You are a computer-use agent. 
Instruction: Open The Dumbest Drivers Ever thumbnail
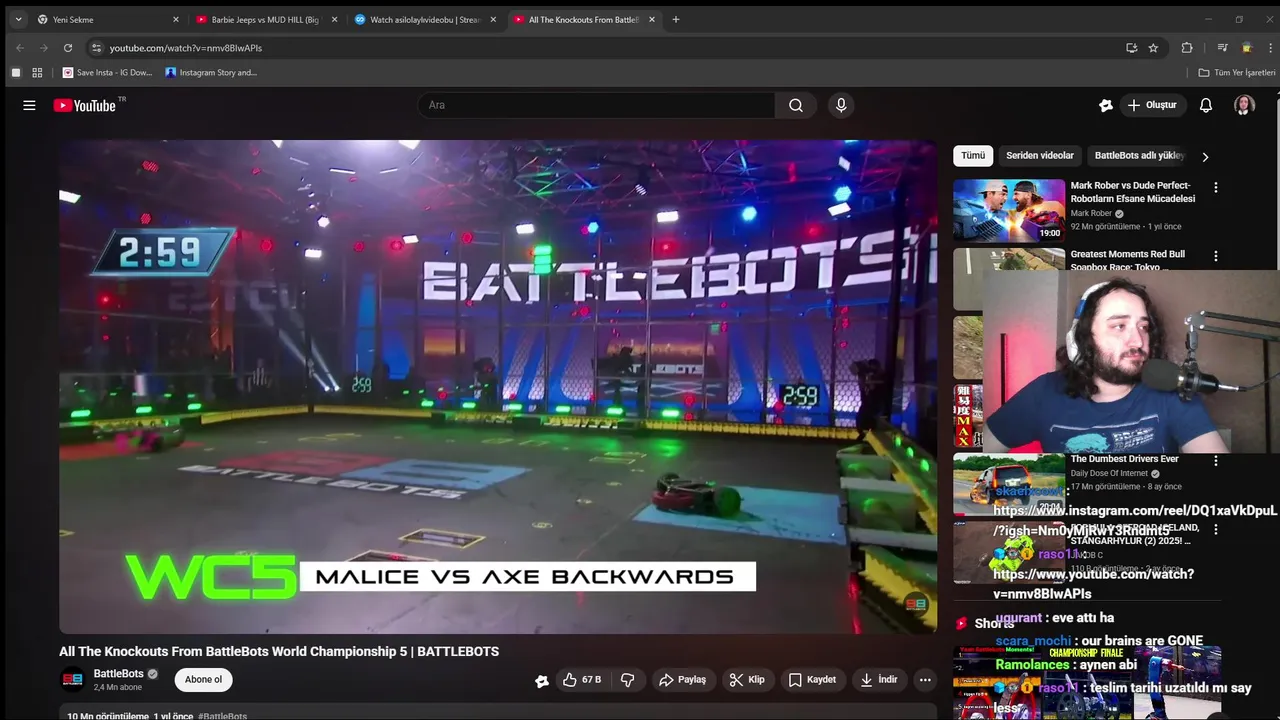[1009, 484]
